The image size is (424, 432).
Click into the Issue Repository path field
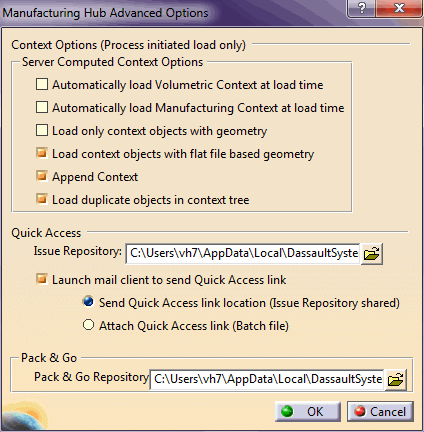click(x=243, y=254)
